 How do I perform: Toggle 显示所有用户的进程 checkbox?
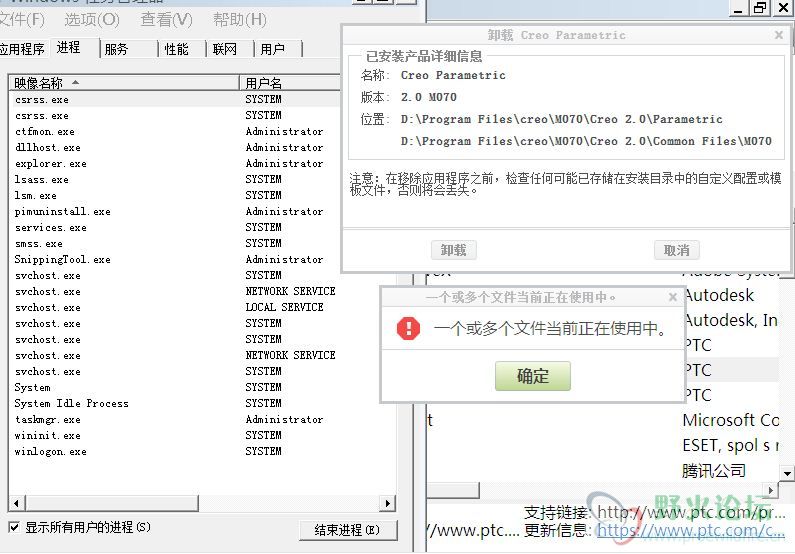[14, 527]
